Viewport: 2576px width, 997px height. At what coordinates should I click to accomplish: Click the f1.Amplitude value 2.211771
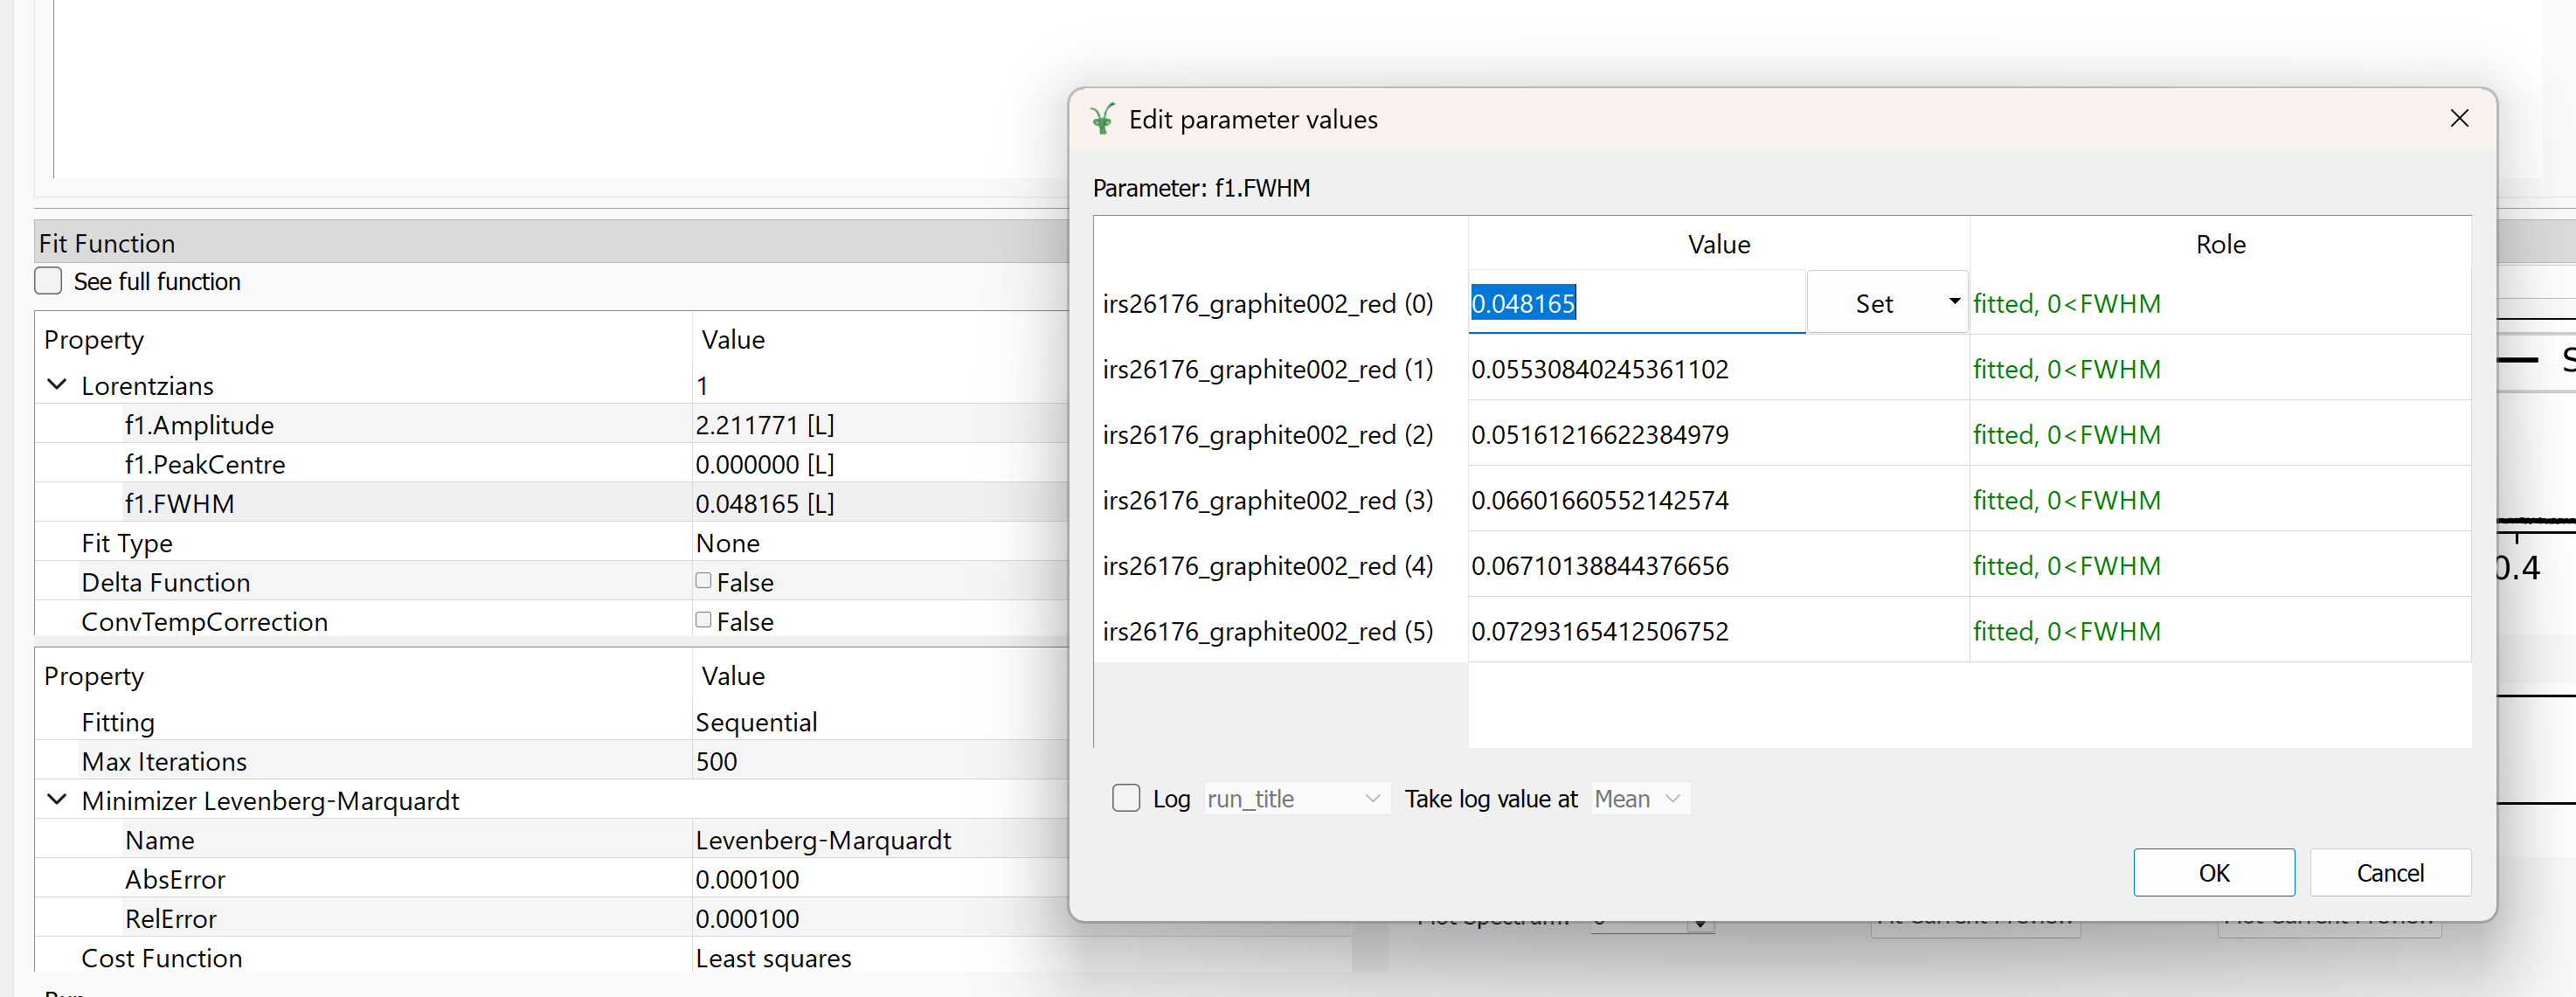(x=764, y=424)
